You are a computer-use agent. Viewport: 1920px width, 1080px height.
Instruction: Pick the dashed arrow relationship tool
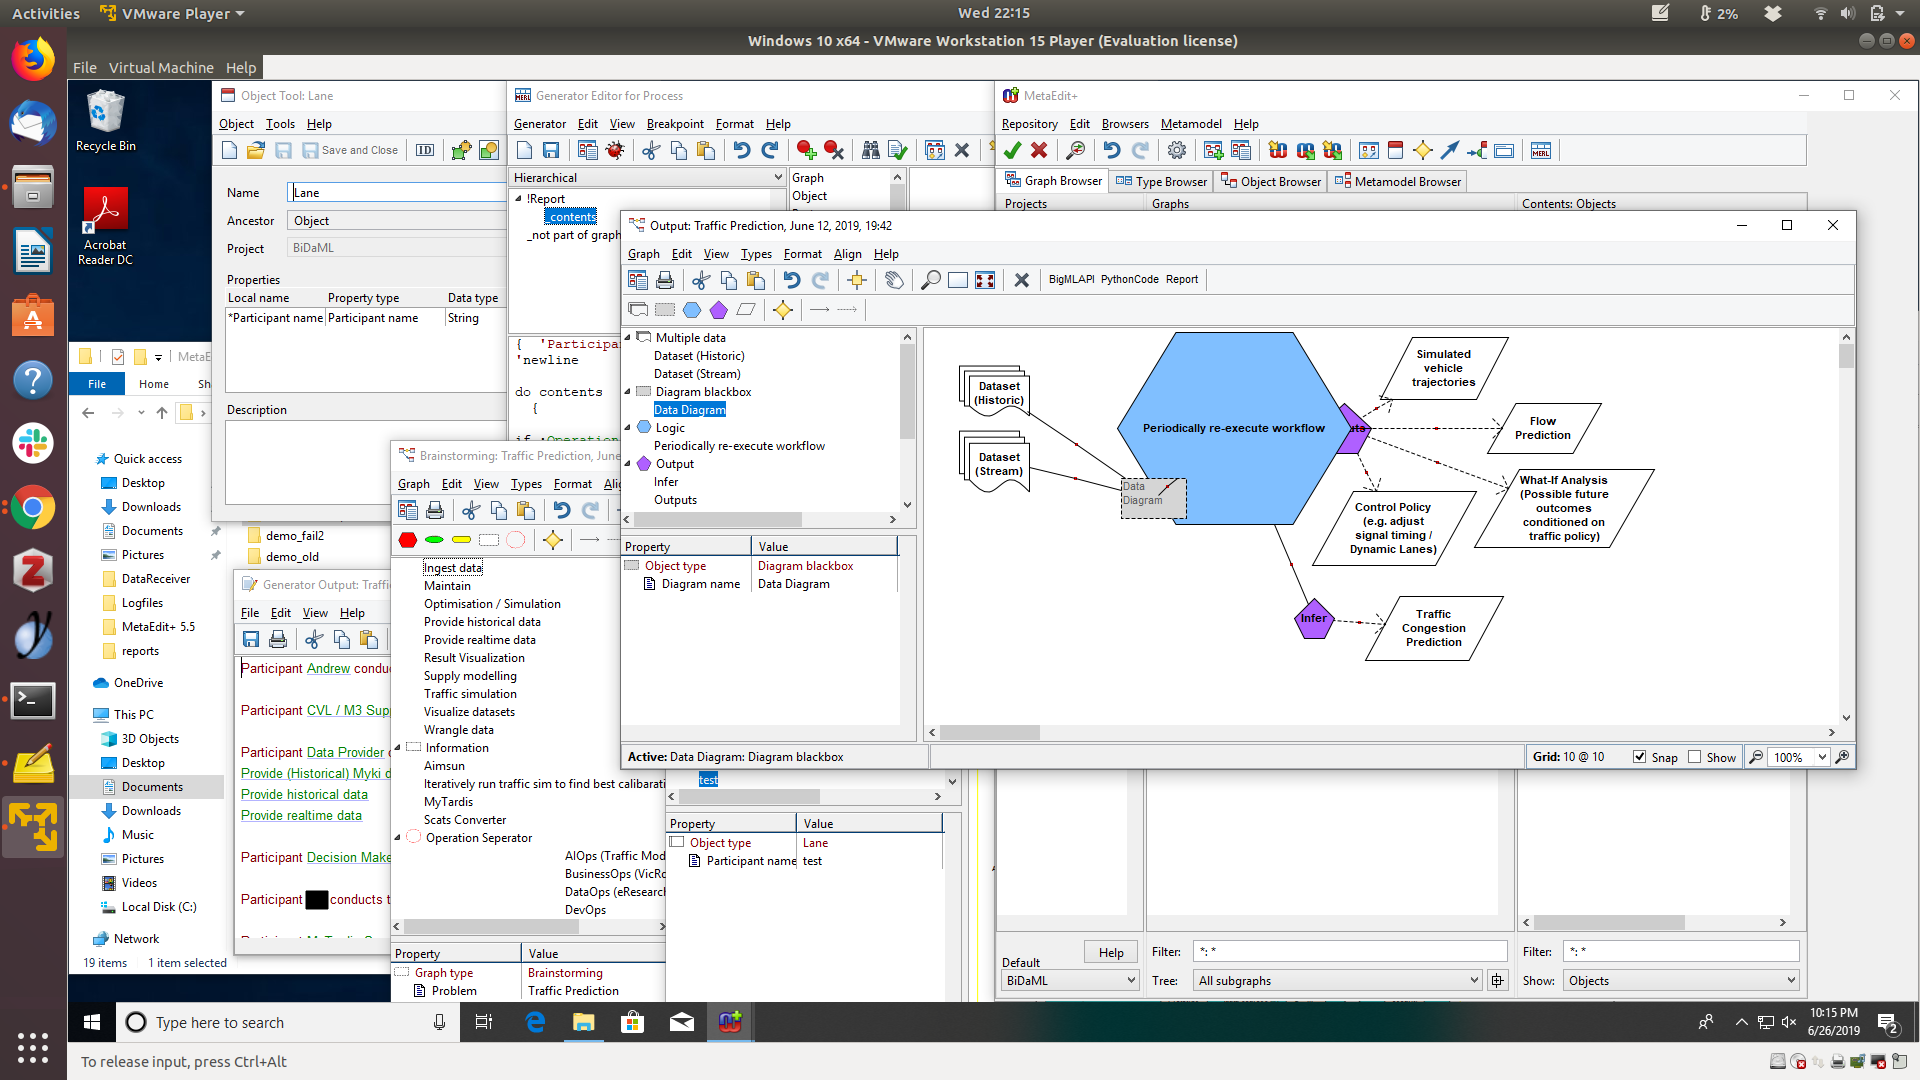[x=847, y=310]
